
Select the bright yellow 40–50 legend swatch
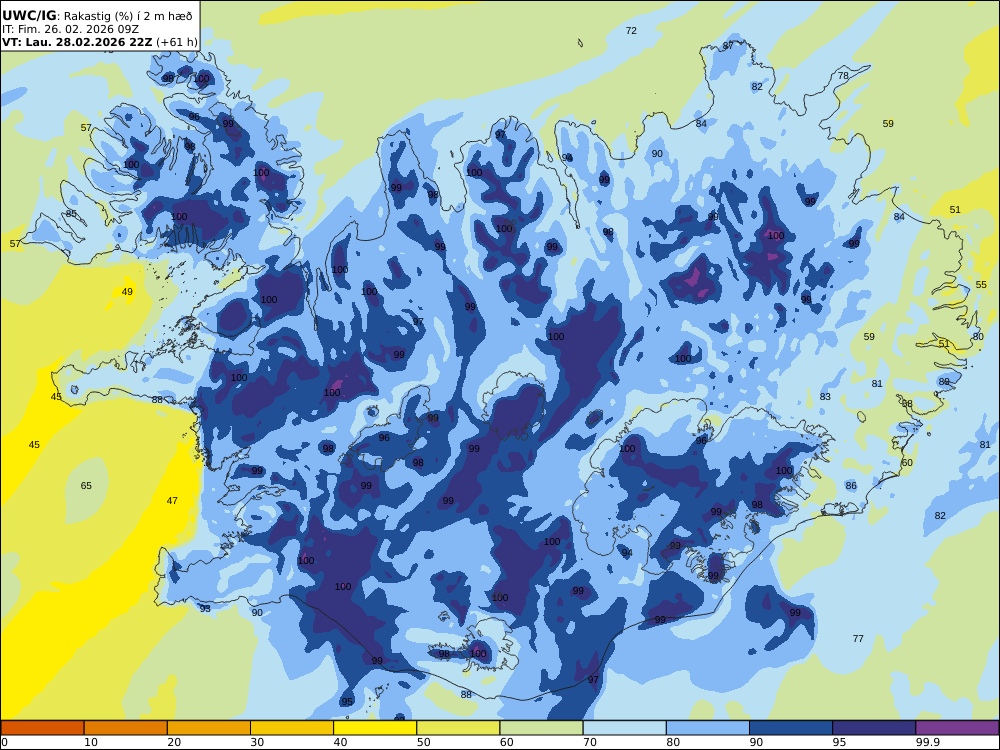click(375, 728)
